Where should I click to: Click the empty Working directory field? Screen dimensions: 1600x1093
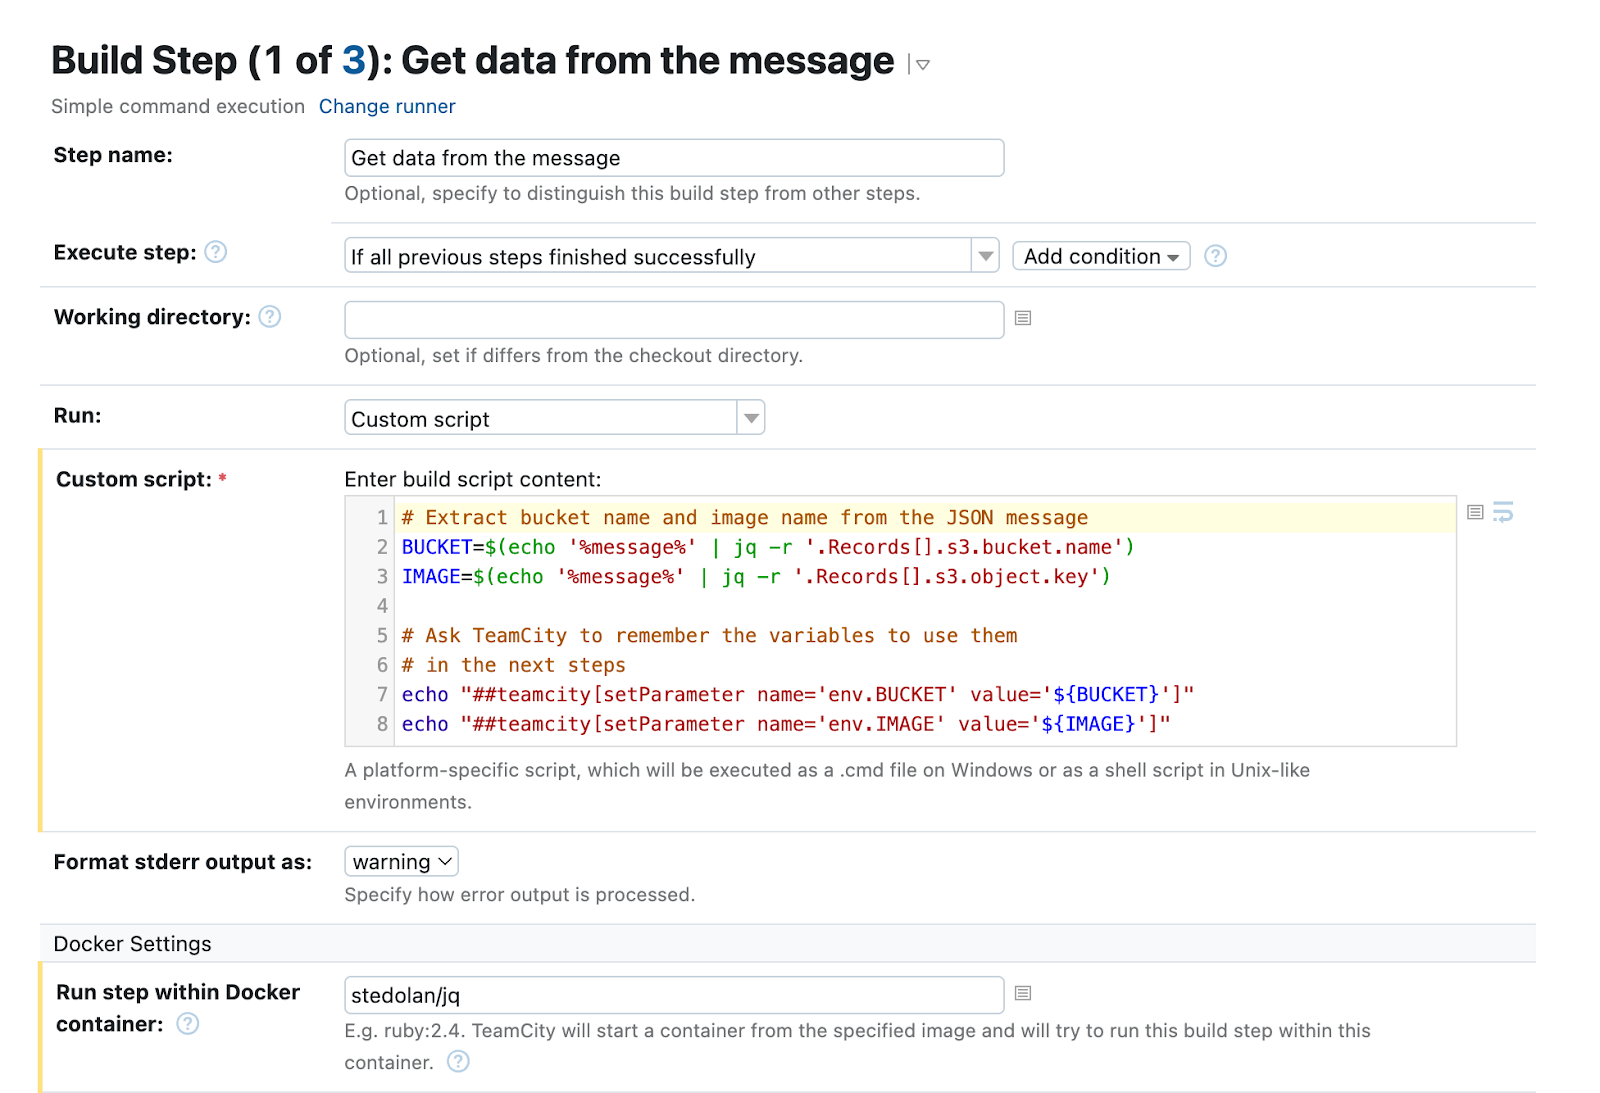[673, 320]
